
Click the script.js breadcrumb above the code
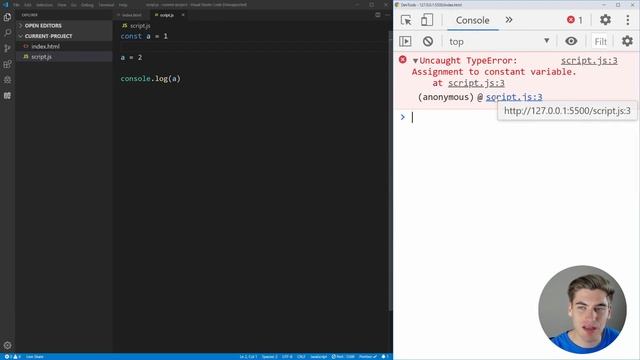(x=136, y=26)
